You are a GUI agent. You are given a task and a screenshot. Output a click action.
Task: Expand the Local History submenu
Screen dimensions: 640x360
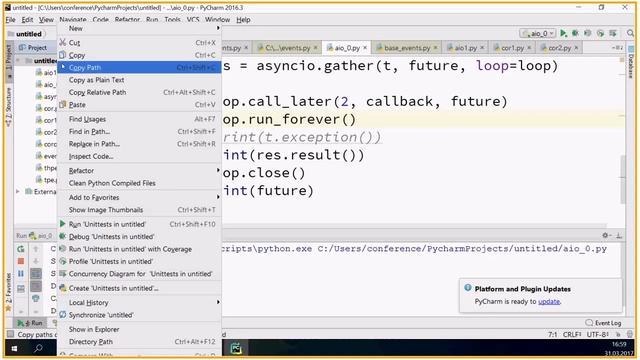[x=139, y=302]
